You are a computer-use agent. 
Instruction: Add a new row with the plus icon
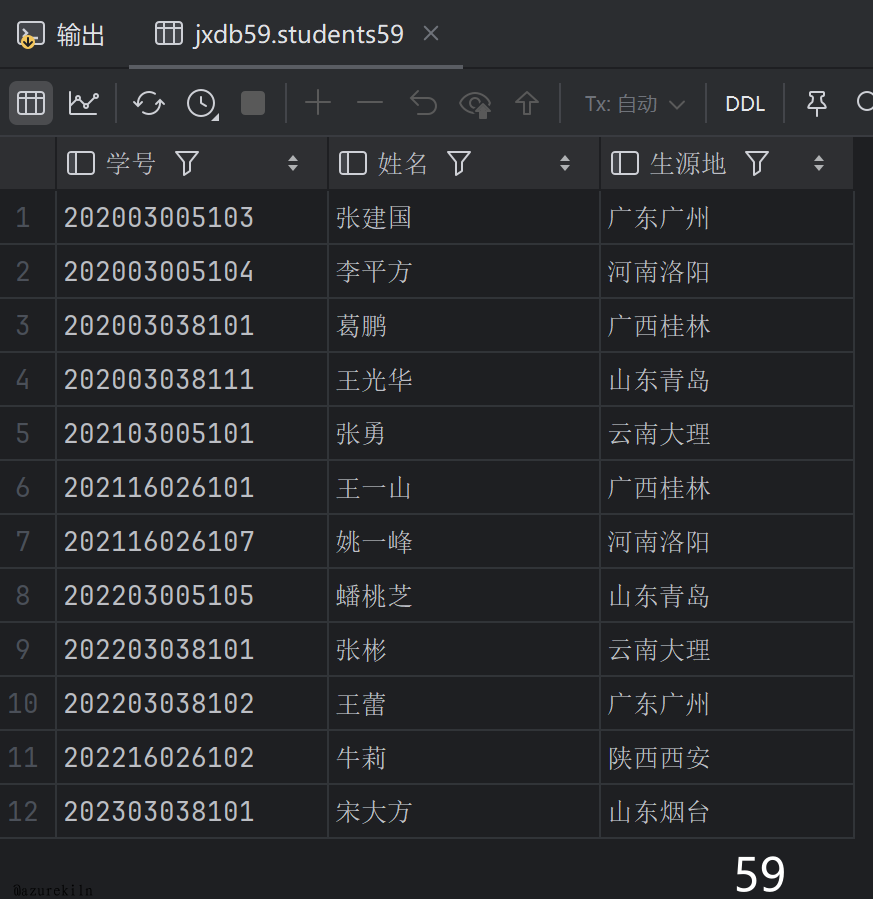[x=318, y=103]
